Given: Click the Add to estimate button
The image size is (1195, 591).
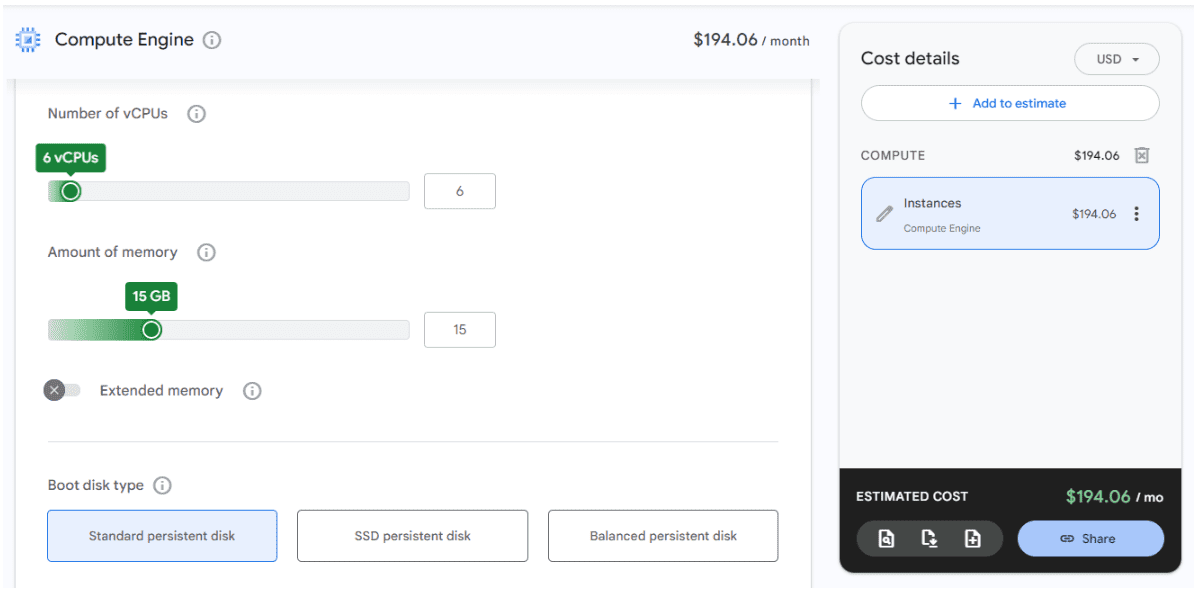Looking at the screenshot, I should pyautogui.click(x=1011, y=103).
